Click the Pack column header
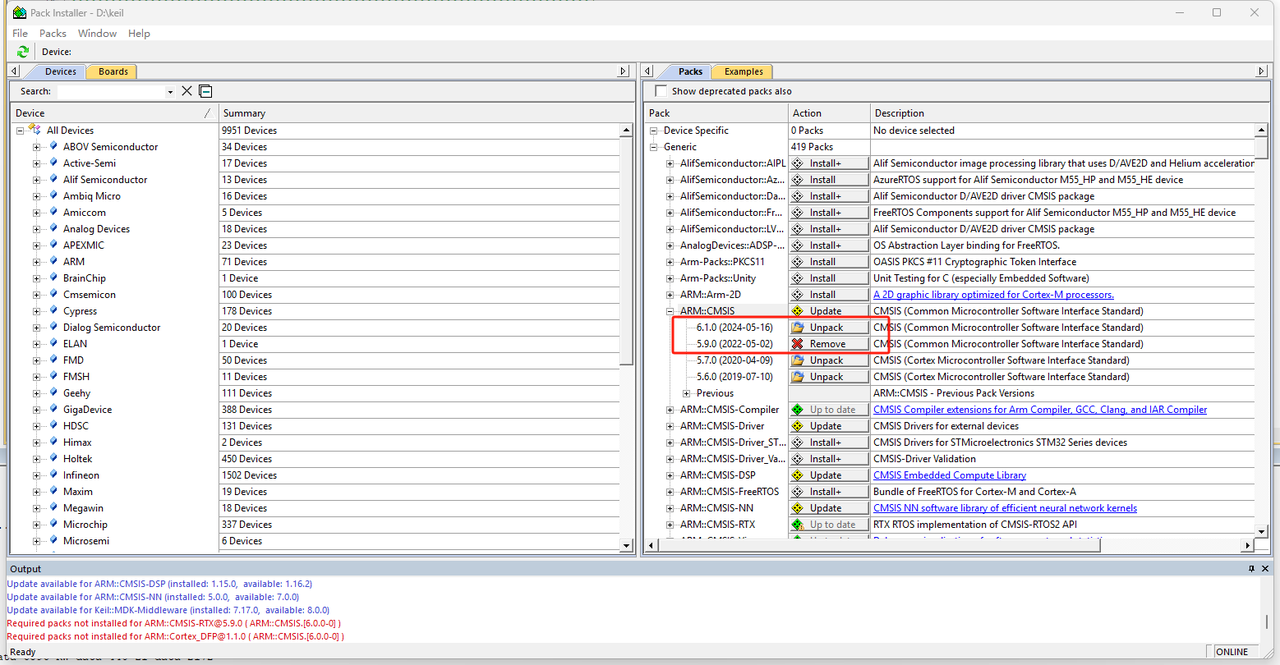Image resolution: width=1280 pixels, height=665 pixels. pyautogui.click(x=717, y=113)
